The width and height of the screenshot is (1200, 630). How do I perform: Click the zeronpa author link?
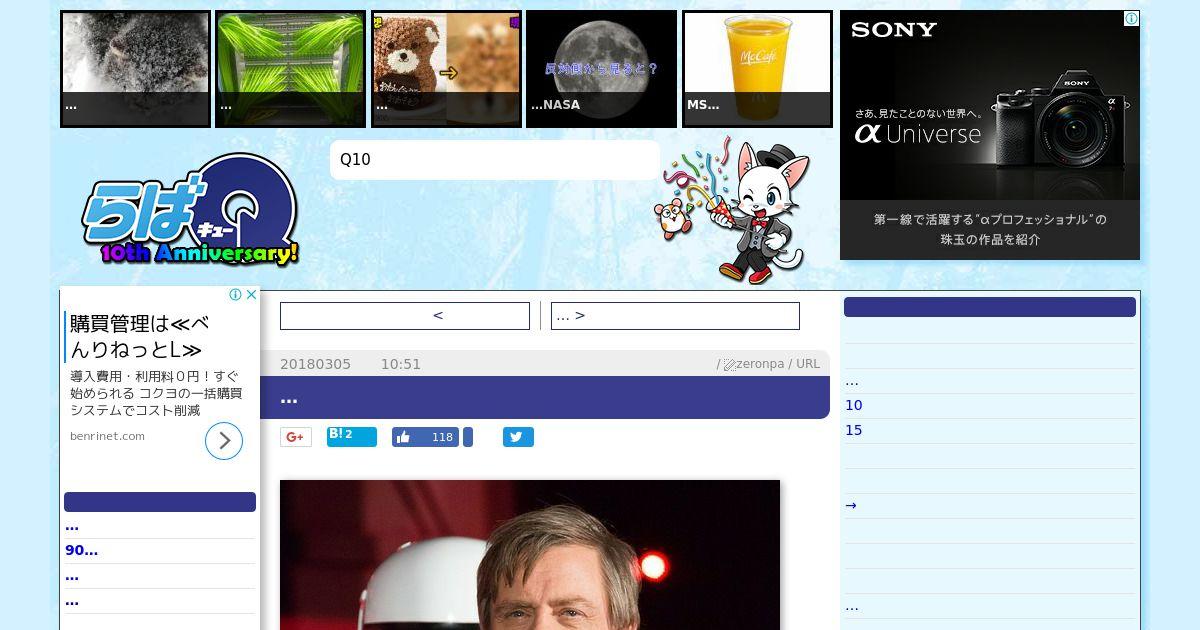[x=760, y=364]
